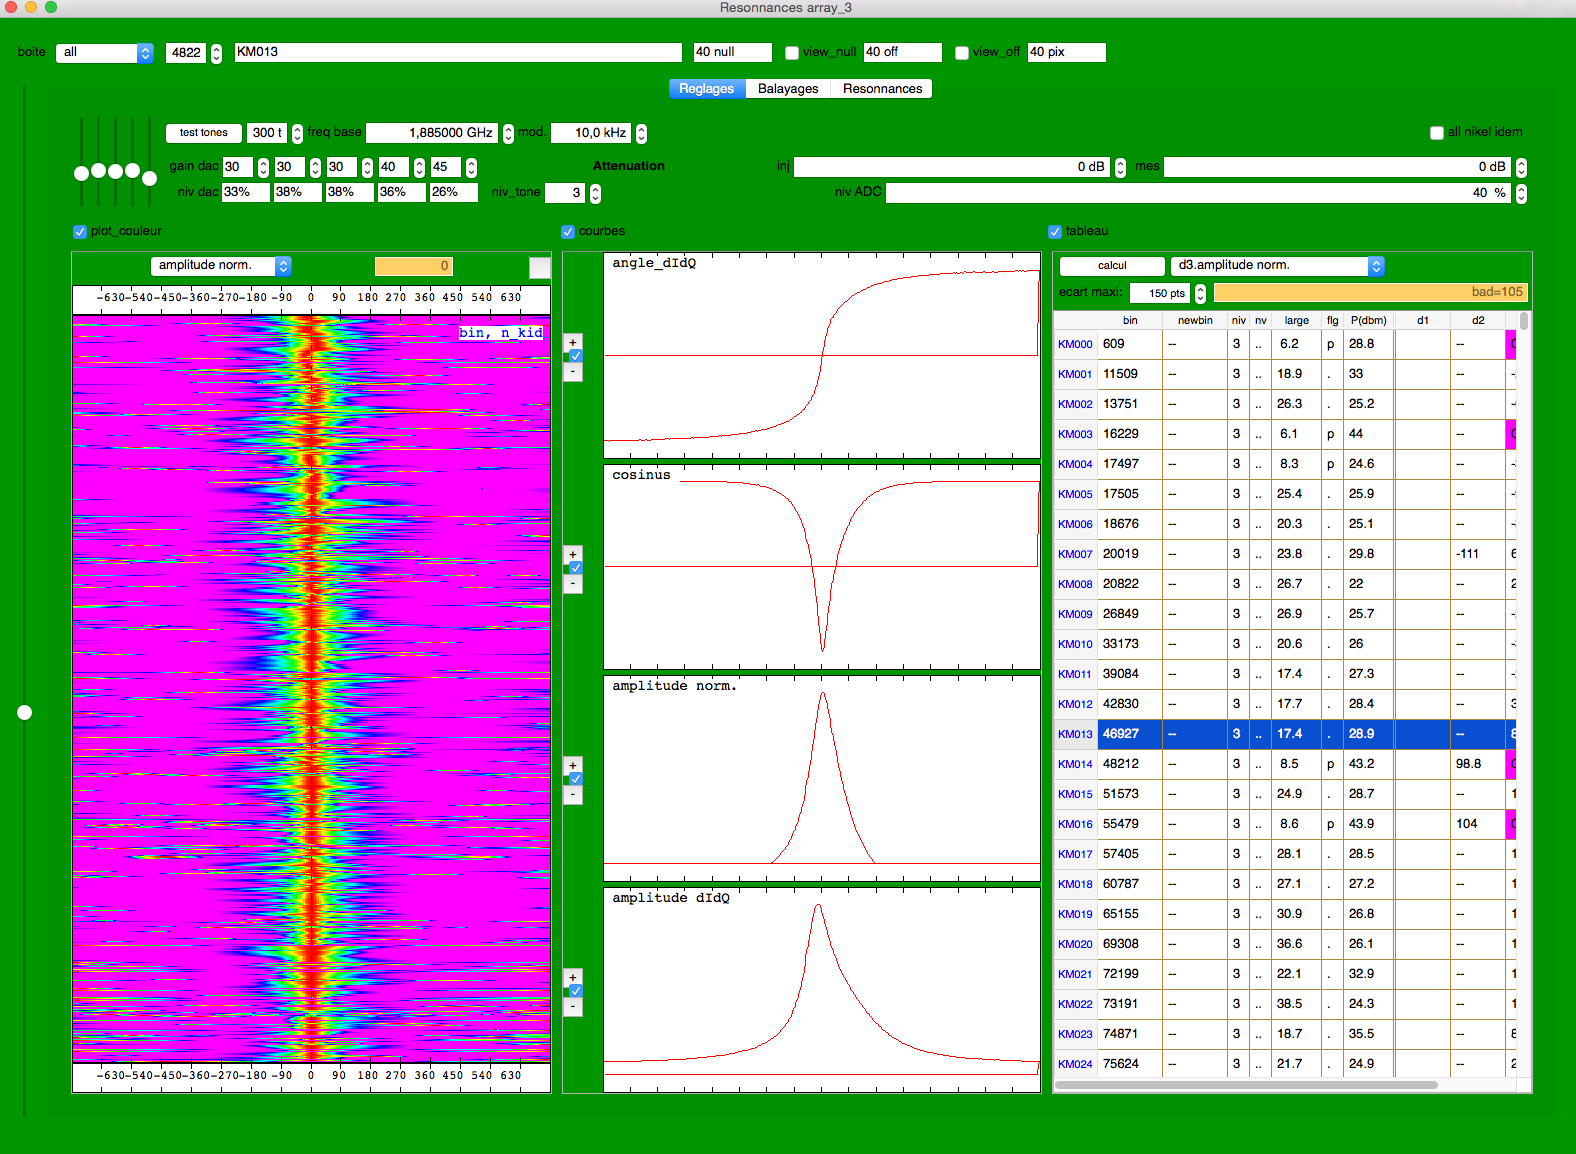Click minus button beside amplitude dIdQ graph
This screenshot has width=1576, height=1154.
pos(573,1008)
